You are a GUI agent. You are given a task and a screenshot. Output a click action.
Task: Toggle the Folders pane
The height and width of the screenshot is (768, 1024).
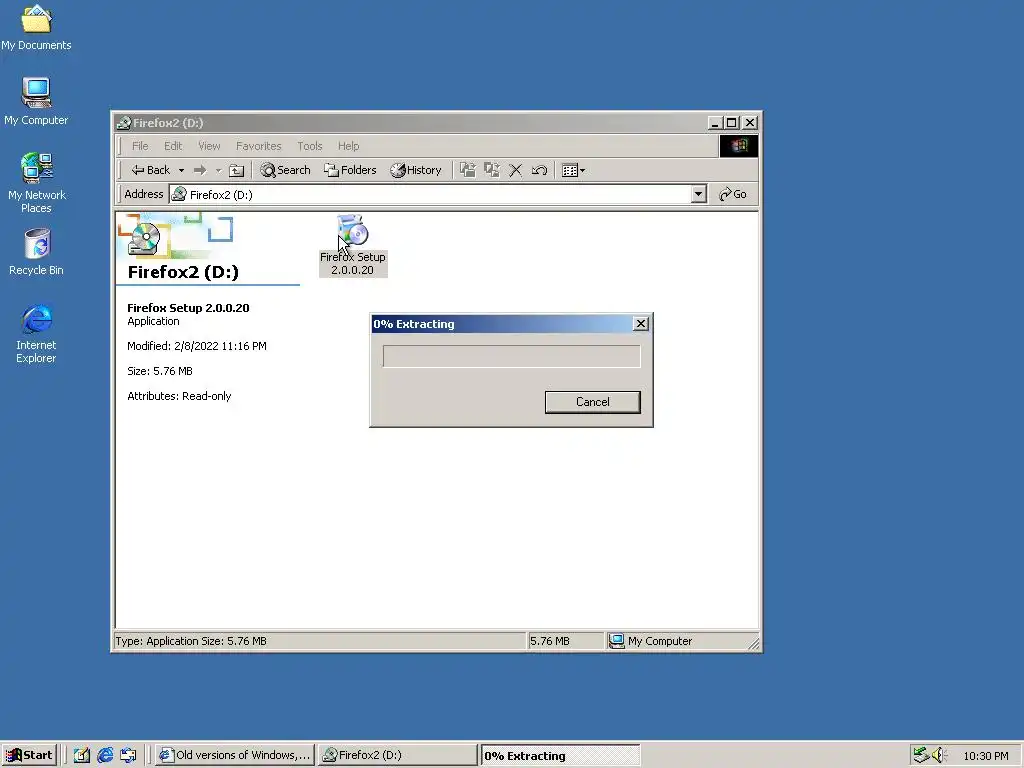[351, 170]
